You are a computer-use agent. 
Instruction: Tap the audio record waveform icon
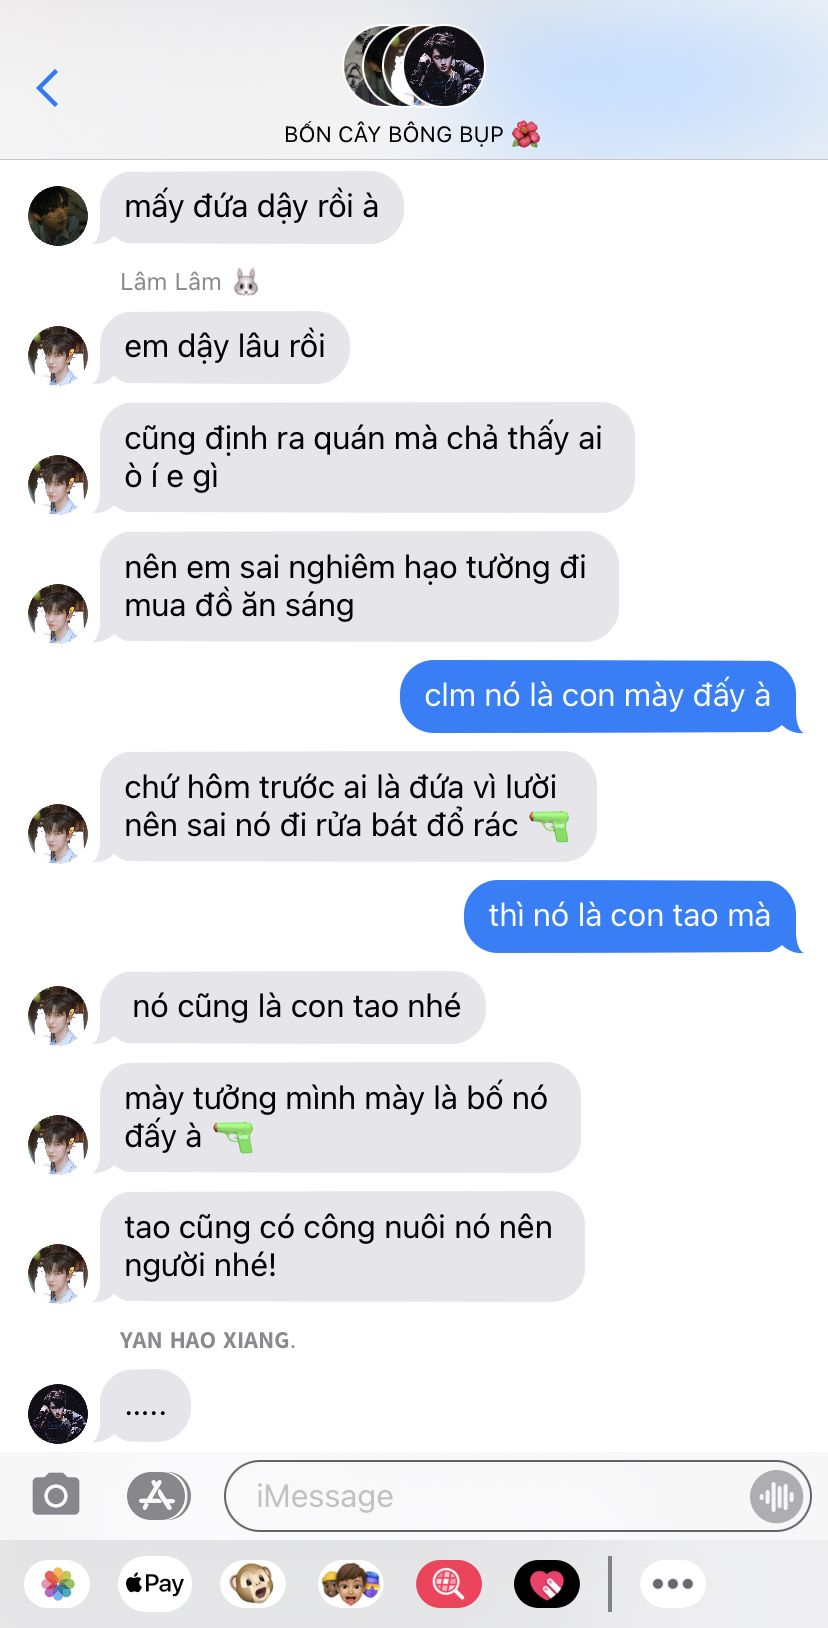point(776,1496)
